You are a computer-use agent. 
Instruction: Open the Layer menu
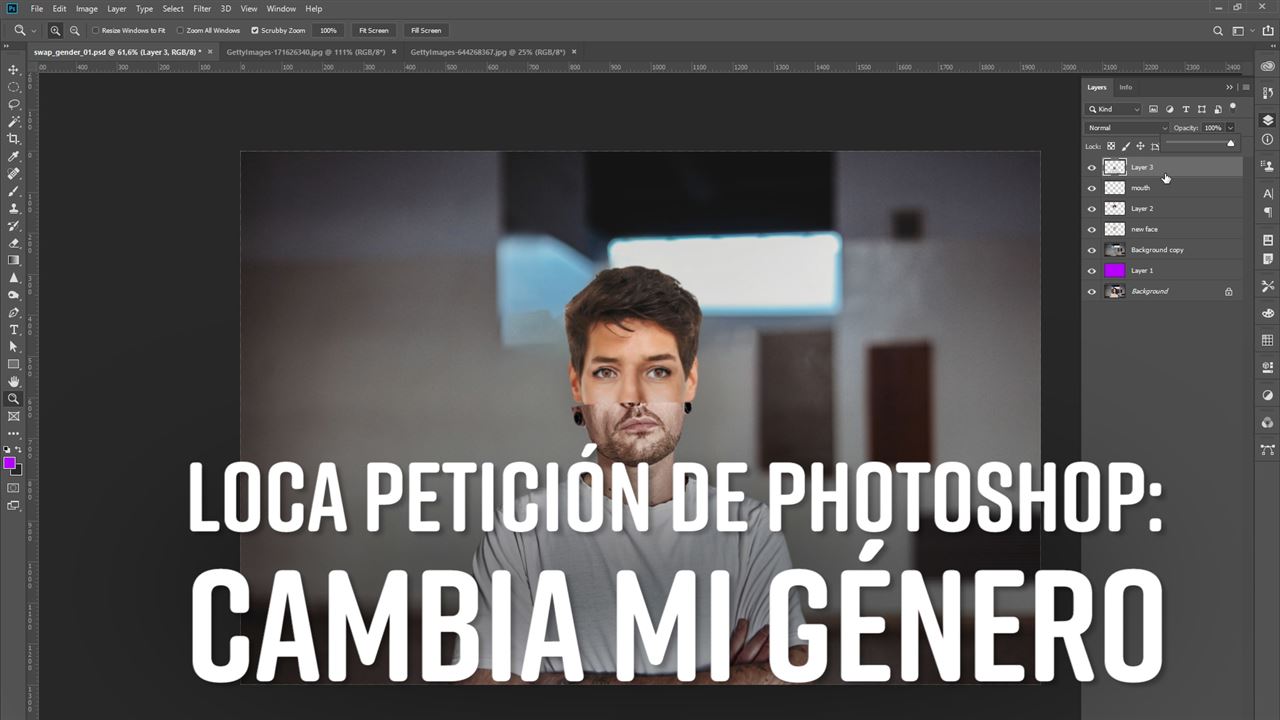[x=117, y=9]
